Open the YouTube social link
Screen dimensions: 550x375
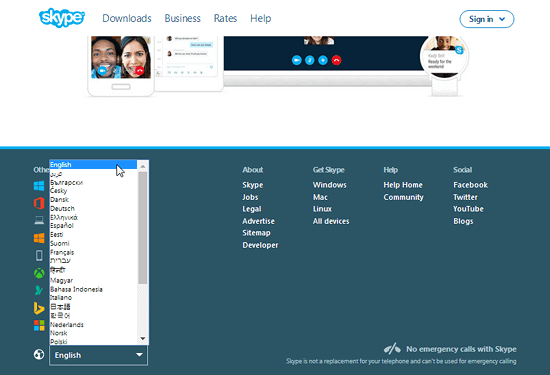click(x=468, y=209)
